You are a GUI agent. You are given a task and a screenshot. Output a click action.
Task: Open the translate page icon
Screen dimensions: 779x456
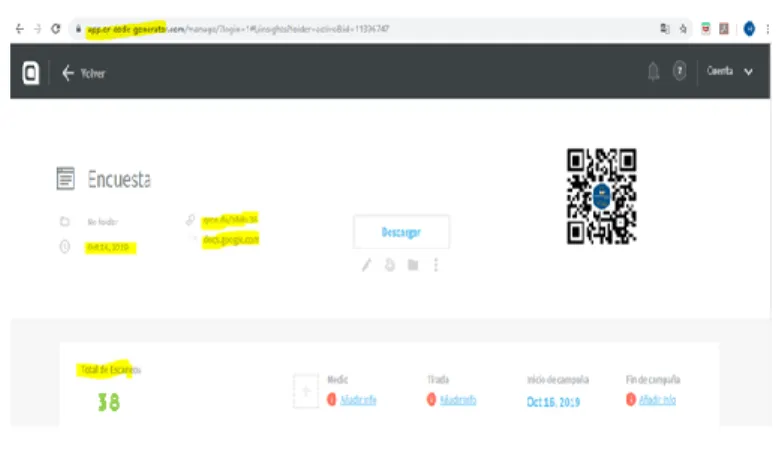click(665, 29)
